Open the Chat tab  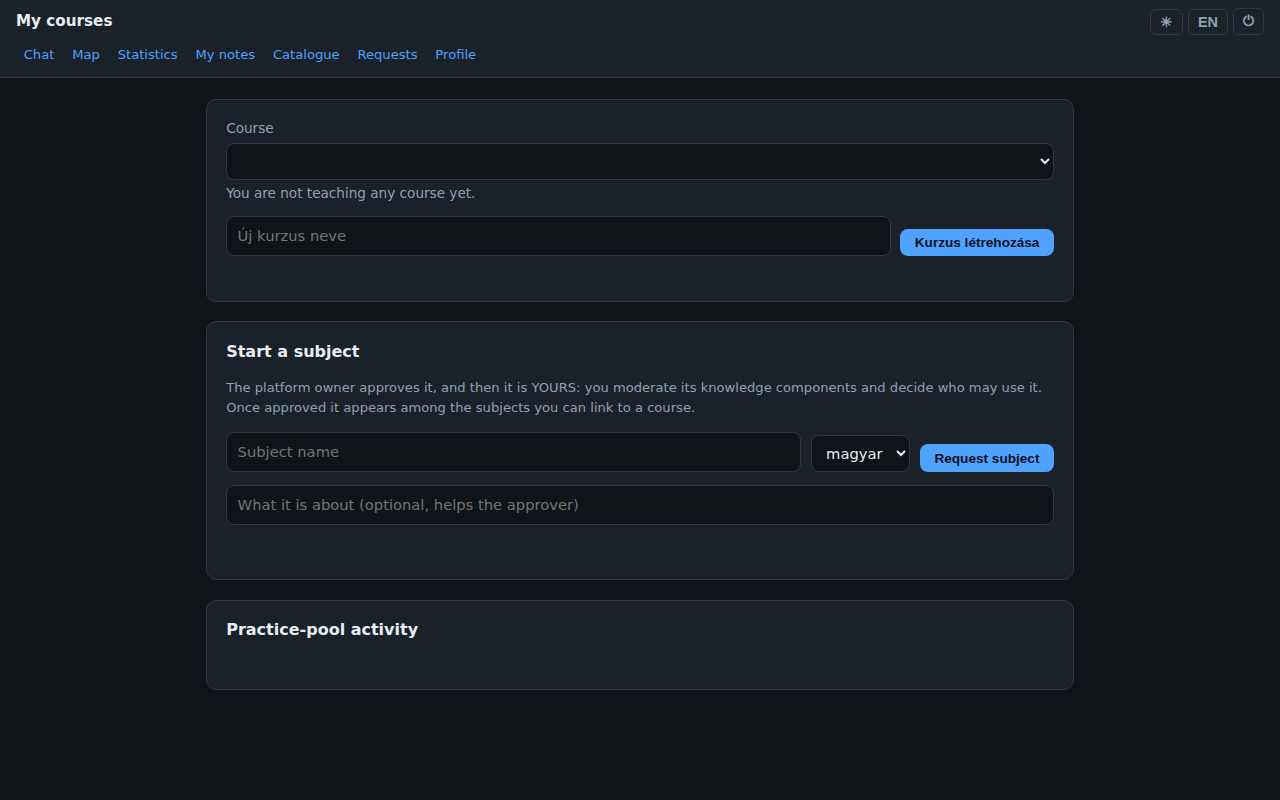[39, 55]
